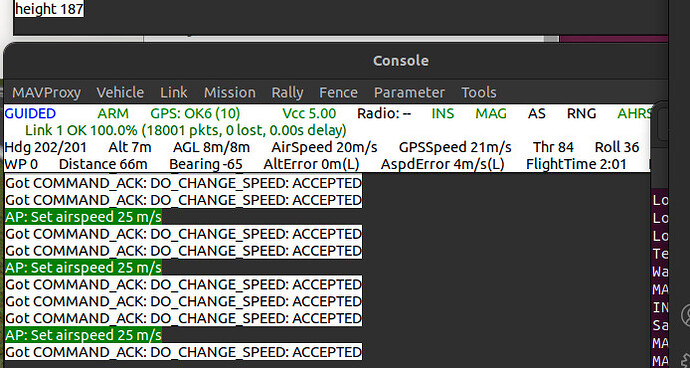
Task: Click the height 187 text field
Action: (x=49, y=9)
